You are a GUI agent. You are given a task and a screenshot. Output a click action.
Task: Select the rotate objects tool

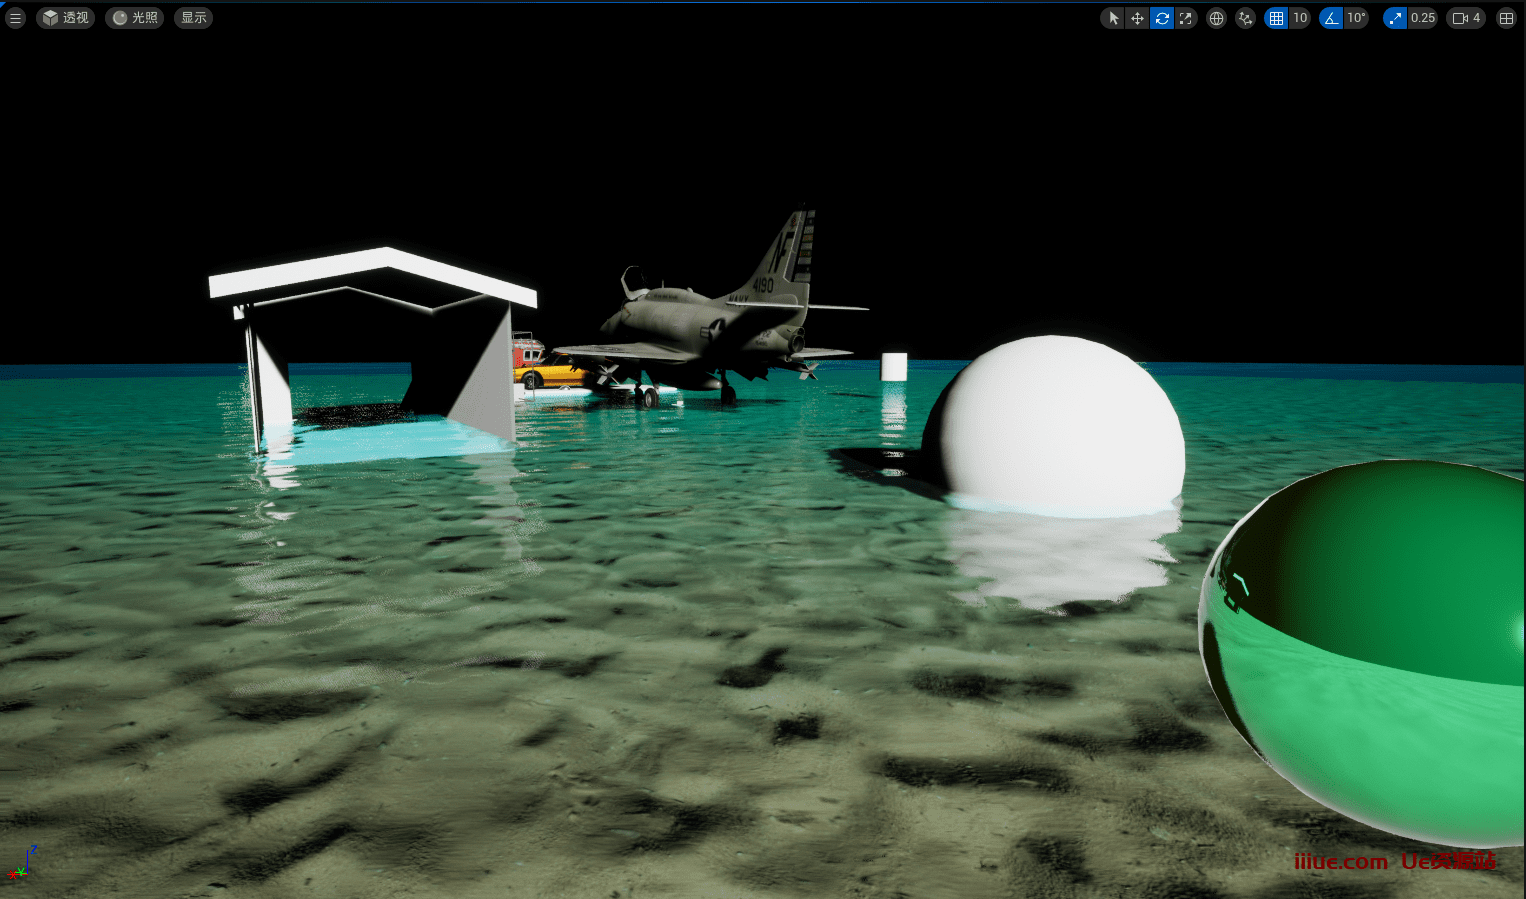tap(1162, 18)
